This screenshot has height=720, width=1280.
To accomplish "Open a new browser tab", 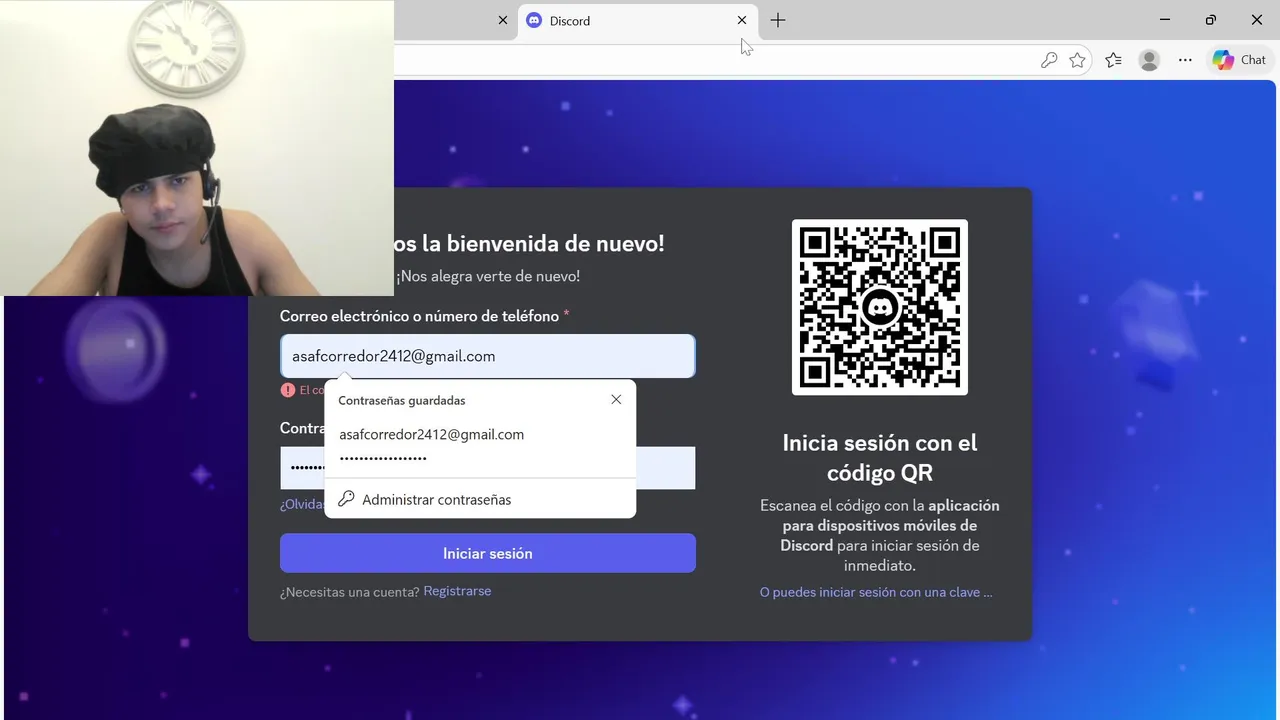I will click(x=778, y=20).
